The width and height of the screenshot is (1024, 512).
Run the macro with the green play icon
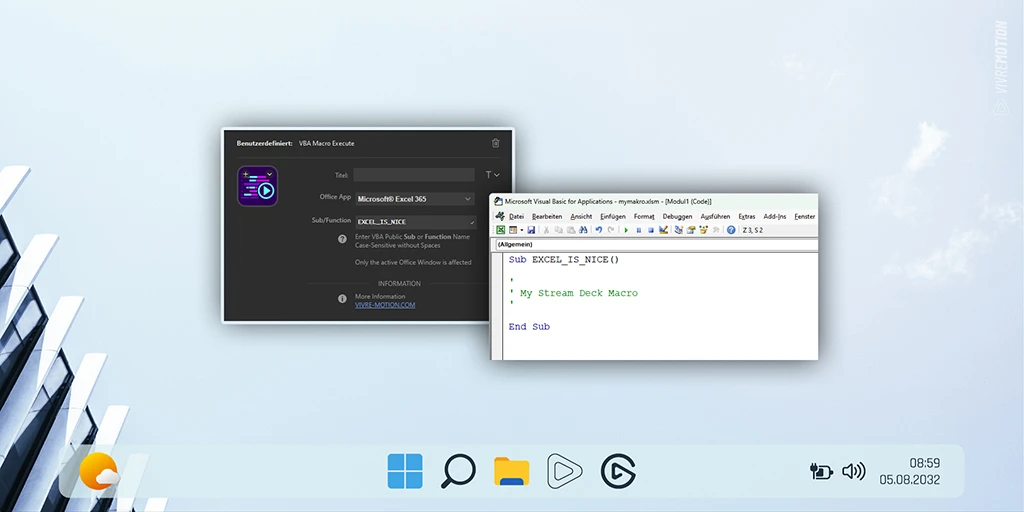626,230
